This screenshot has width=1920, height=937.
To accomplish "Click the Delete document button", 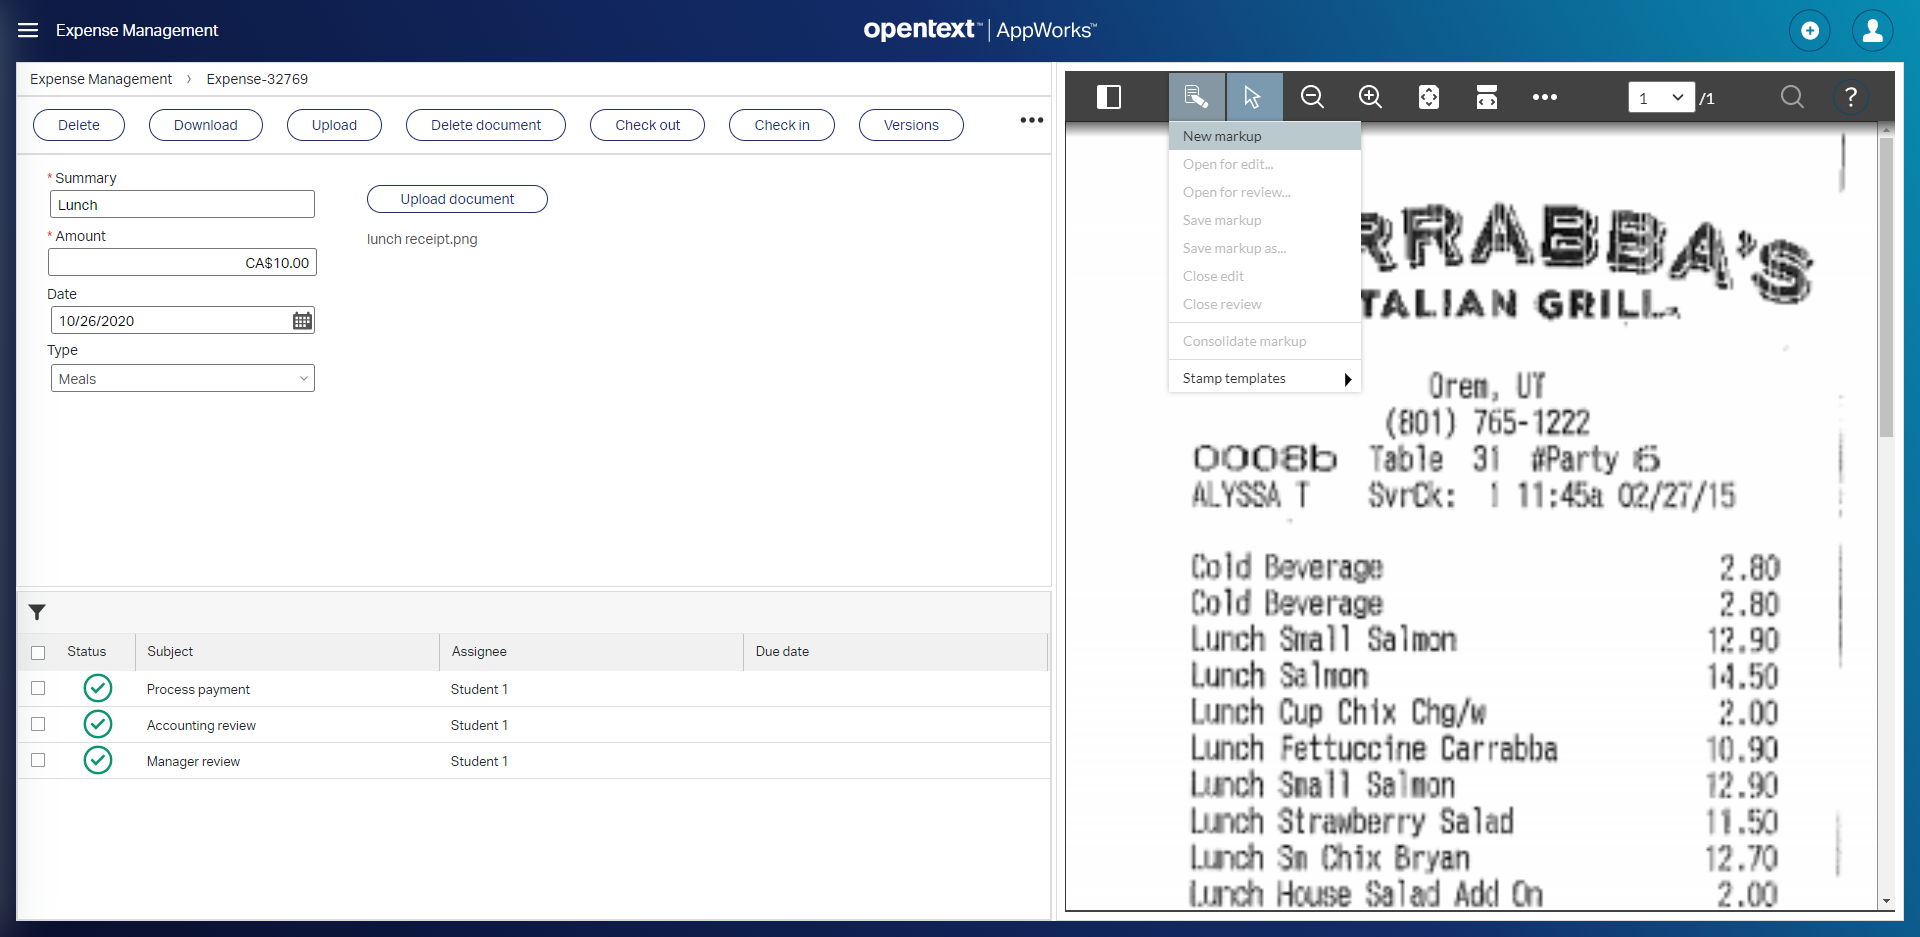I will tap(486, 125).
